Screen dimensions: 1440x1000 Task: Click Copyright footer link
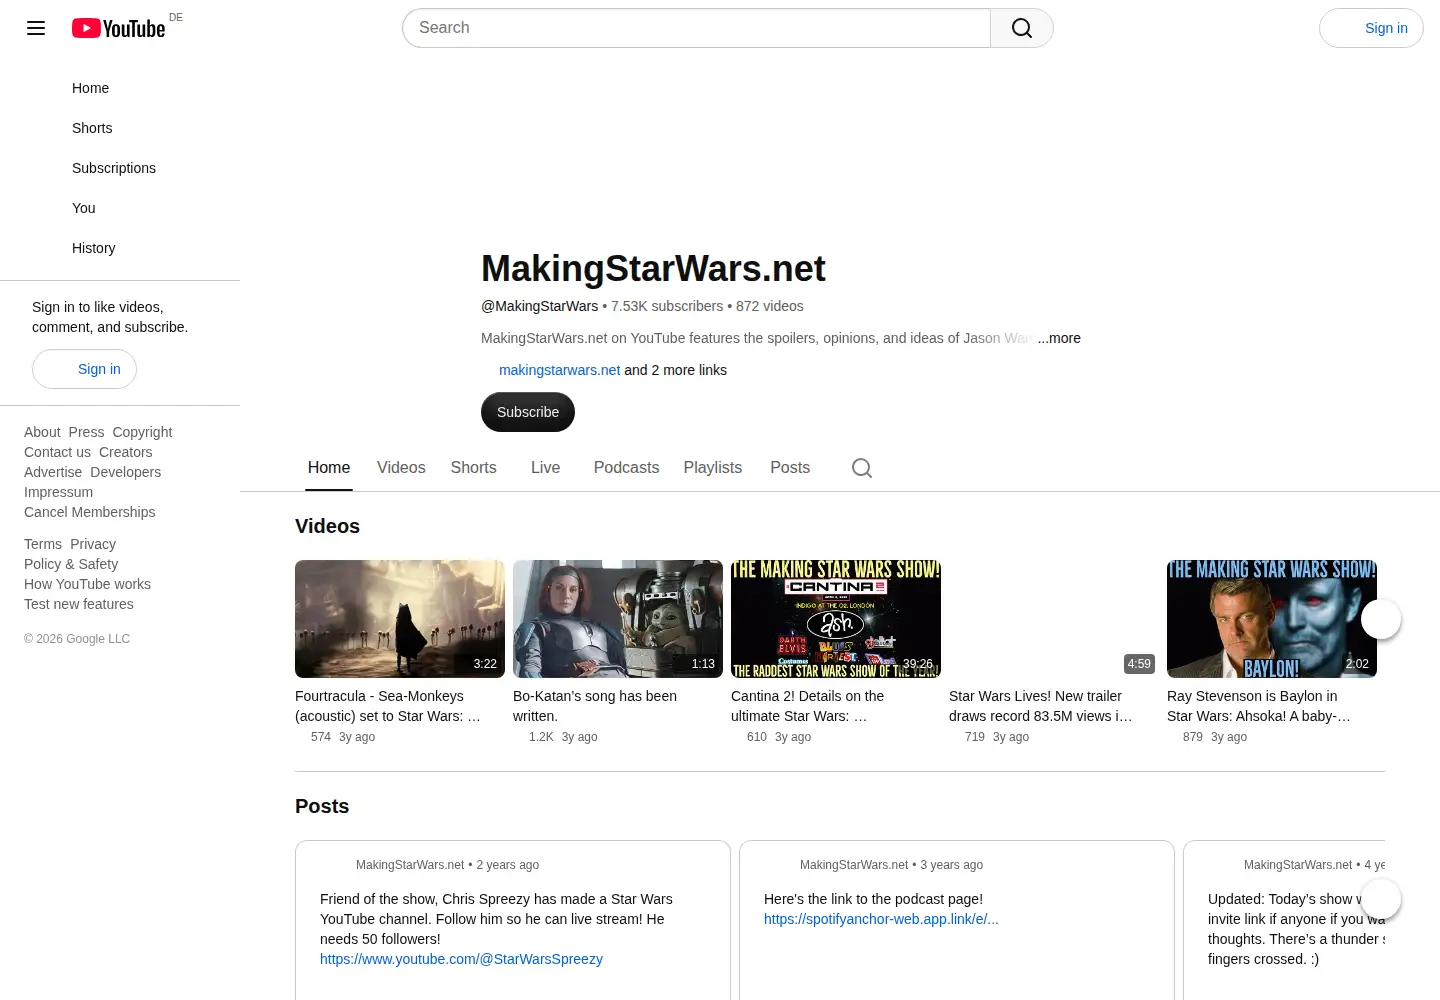point(142,432)
